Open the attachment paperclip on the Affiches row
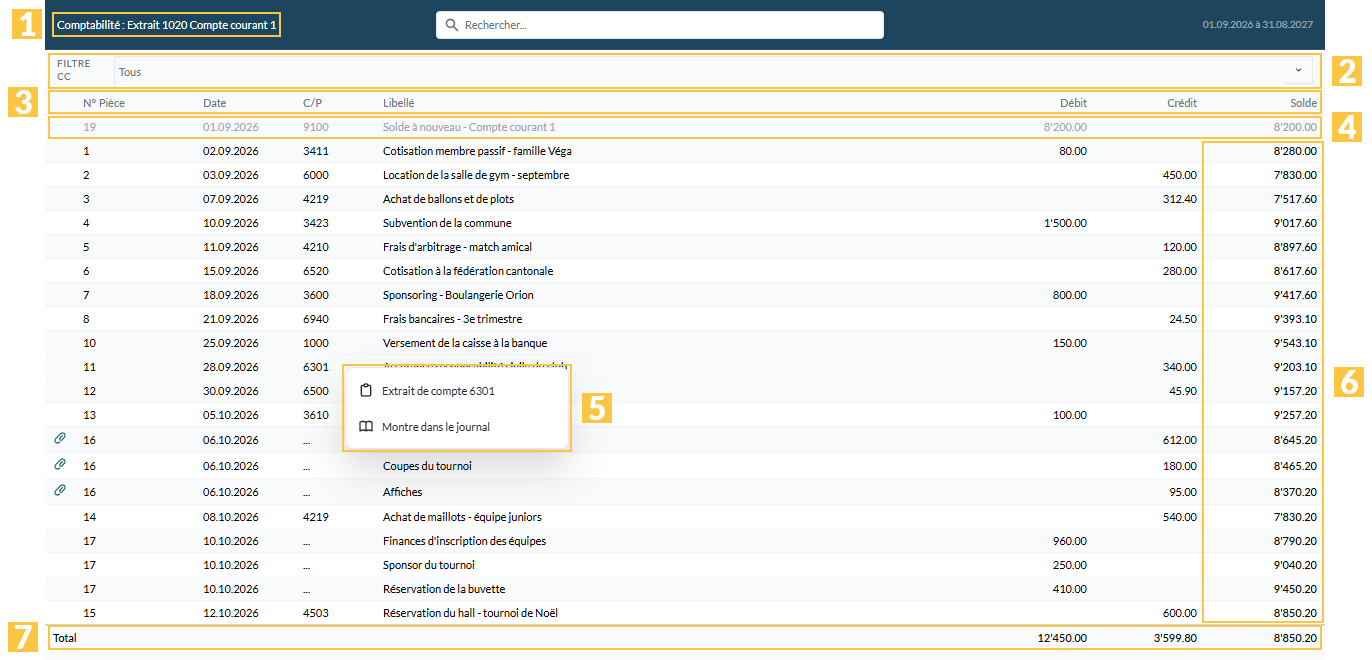The image size is (1372, 660). [x=60, y=491]
